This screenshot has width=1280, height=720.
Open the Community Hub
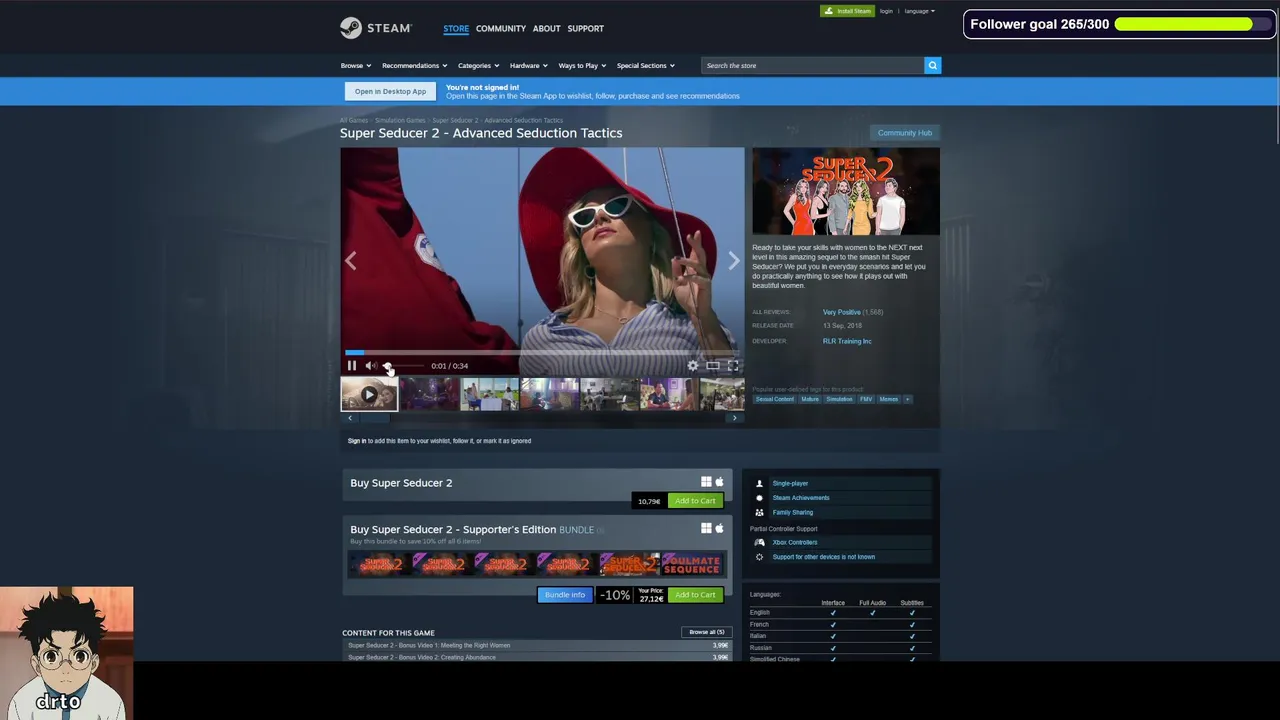pyautogui.click(x=904, y=133)
